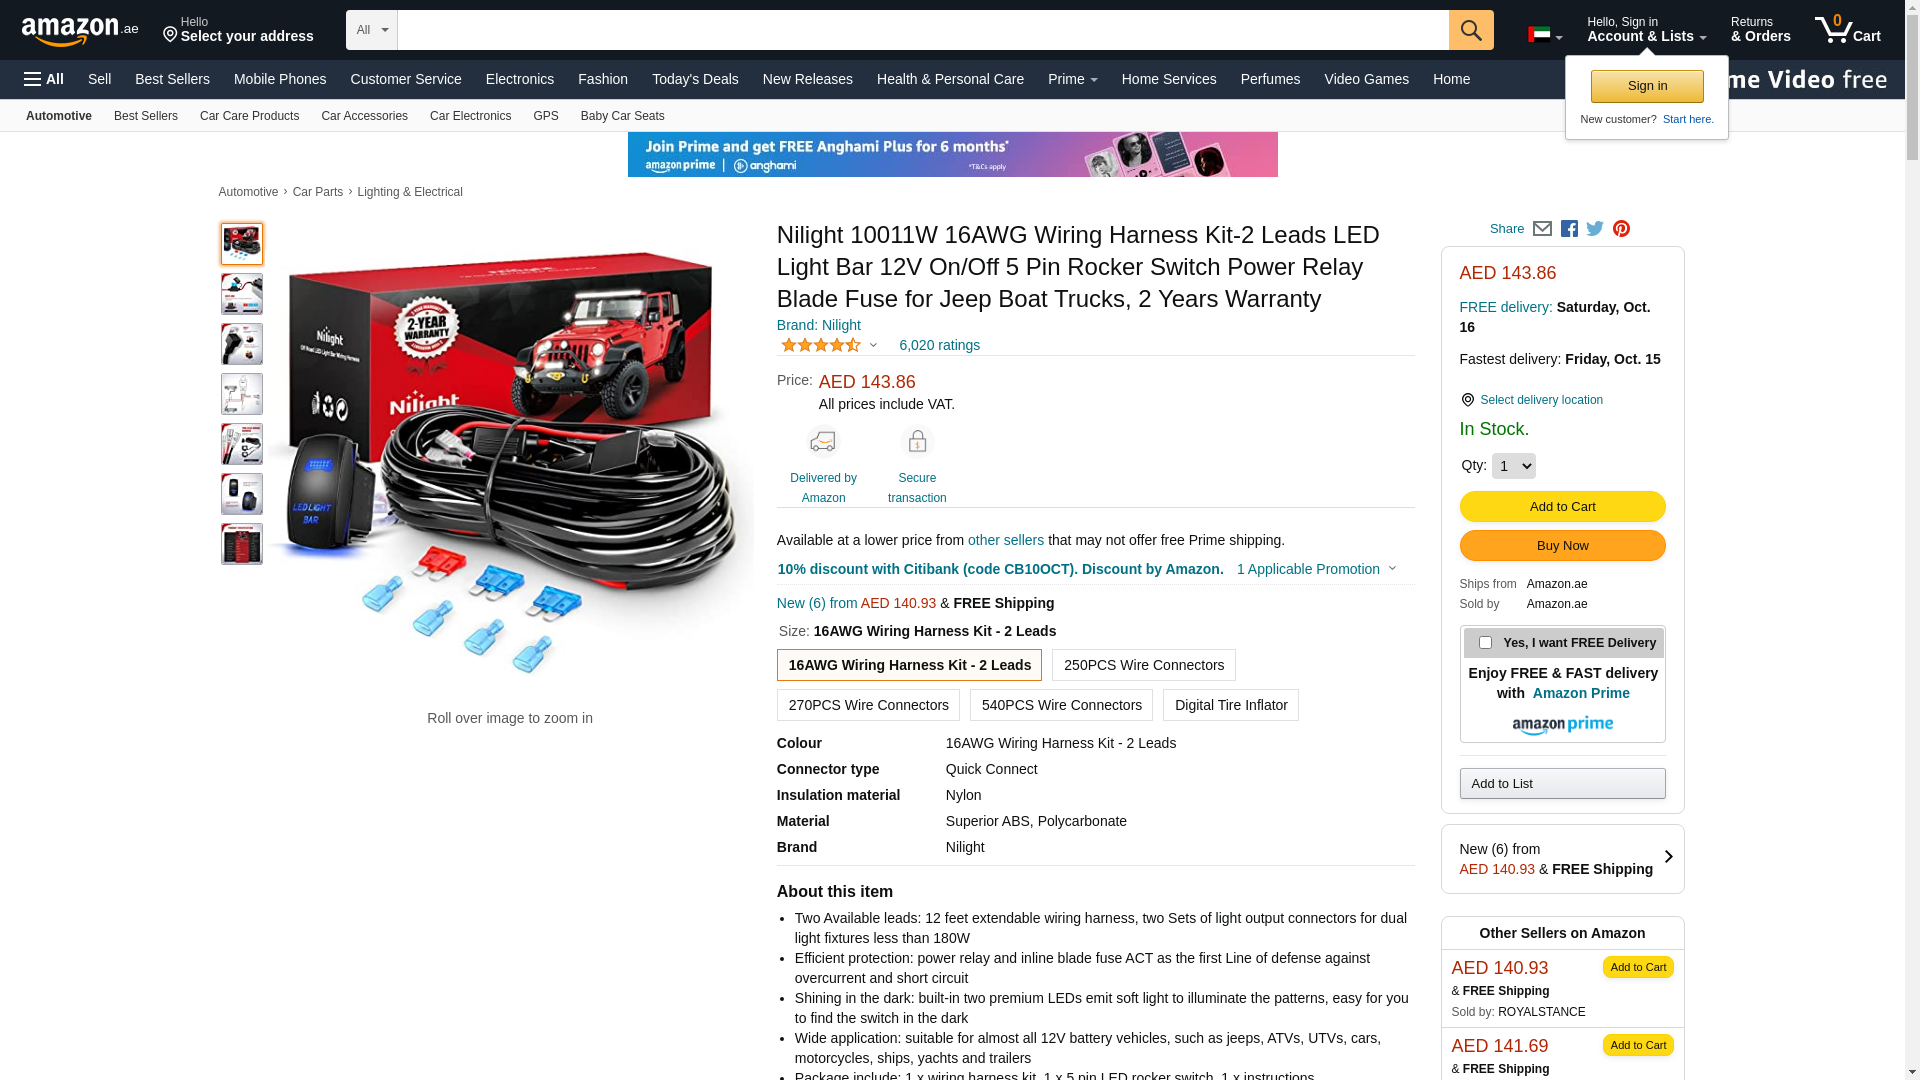This screenshot has height=1080, width=1920.
Task: Share product on Pinterest icon
Action: pos(1621,229)
